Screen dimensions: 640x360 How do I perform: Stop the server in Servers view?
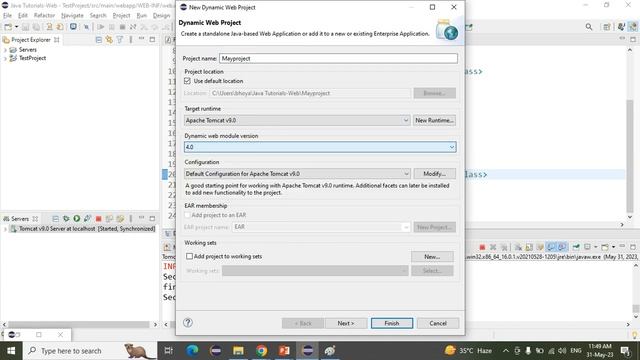98,218
